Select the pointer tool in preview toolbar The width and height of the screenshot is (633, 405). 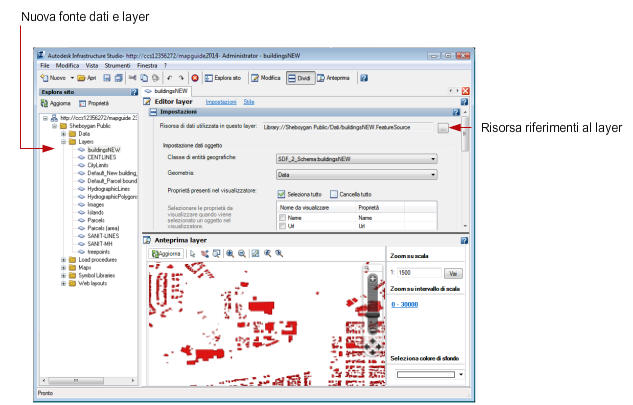(193, 254)
